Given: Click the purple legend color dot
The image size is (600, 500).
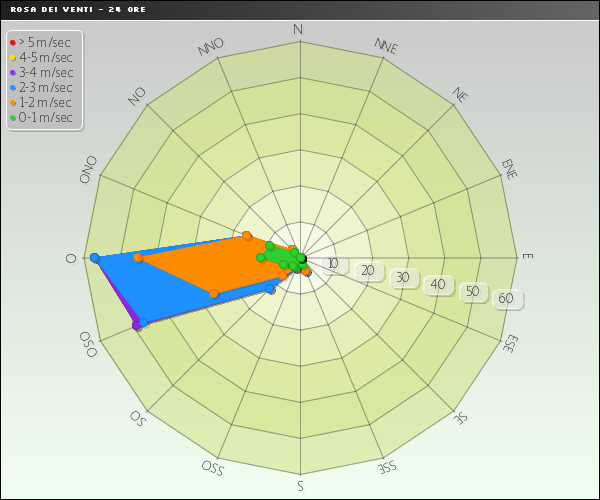Looking at the screenshot, I should pyautogui.click(x=13, y=73).
